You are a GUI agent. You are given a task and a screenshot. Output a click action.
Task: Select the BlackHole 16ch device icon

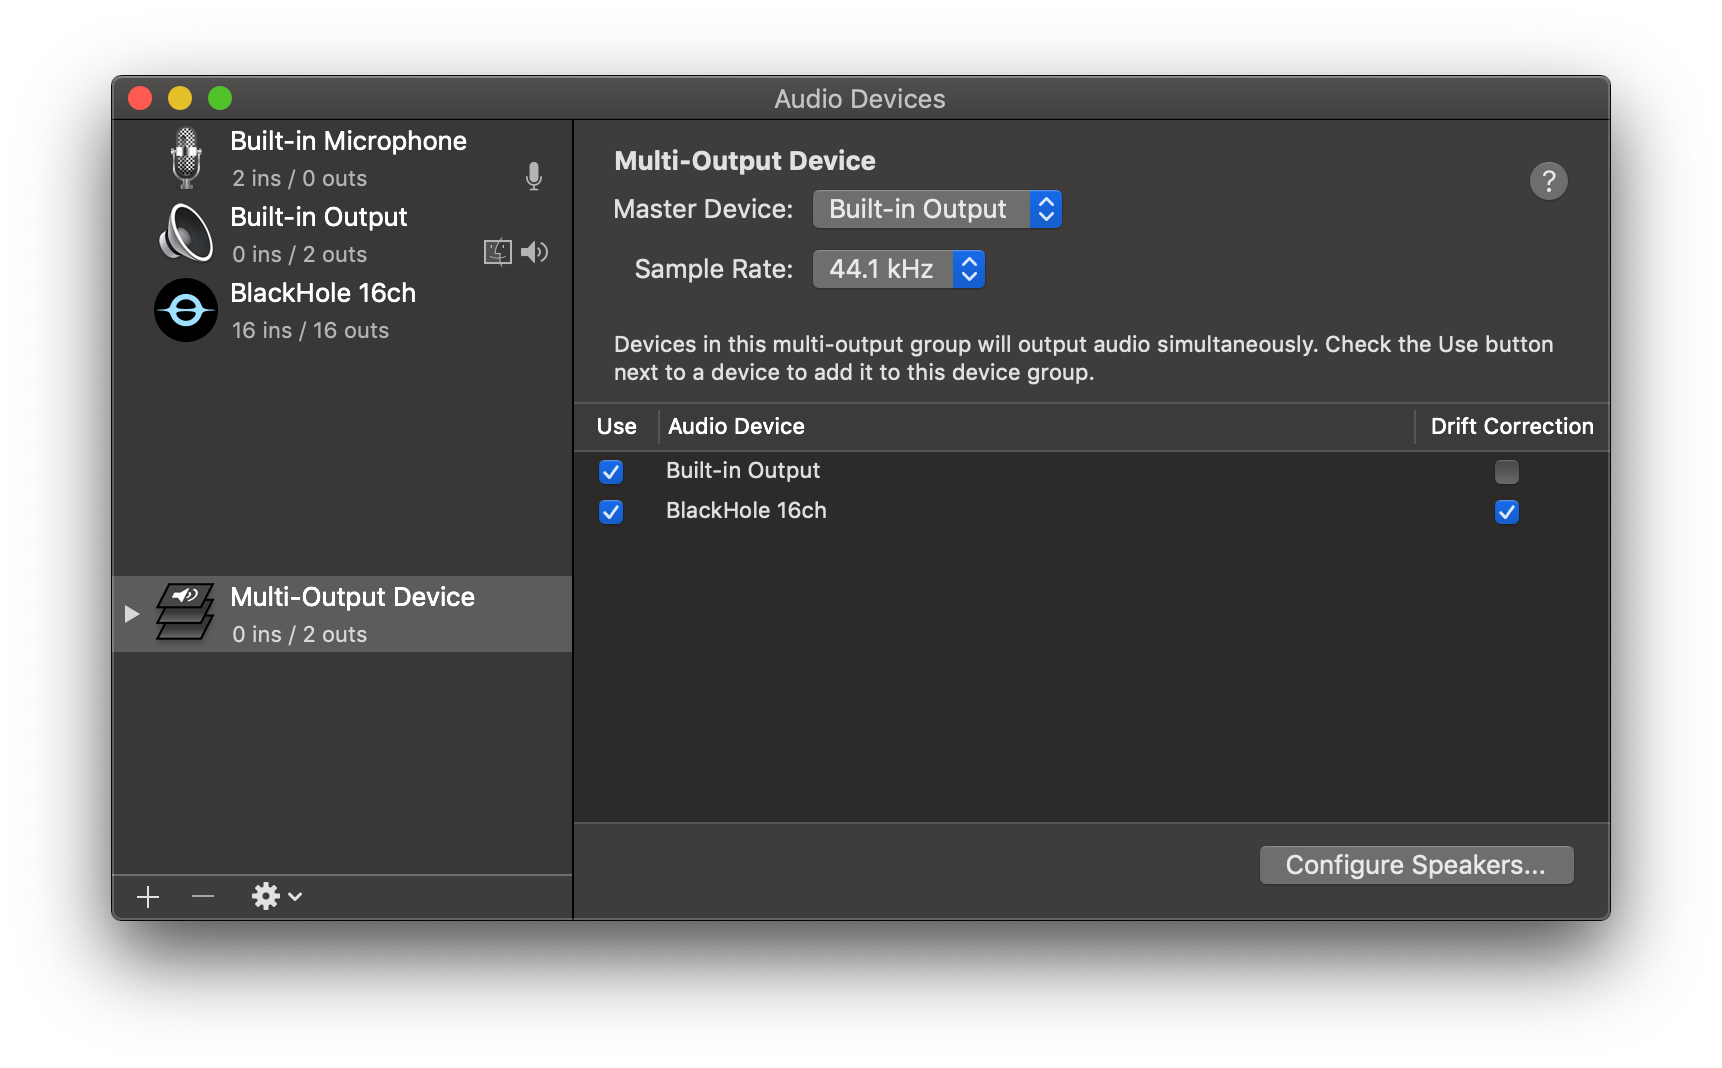185,310
